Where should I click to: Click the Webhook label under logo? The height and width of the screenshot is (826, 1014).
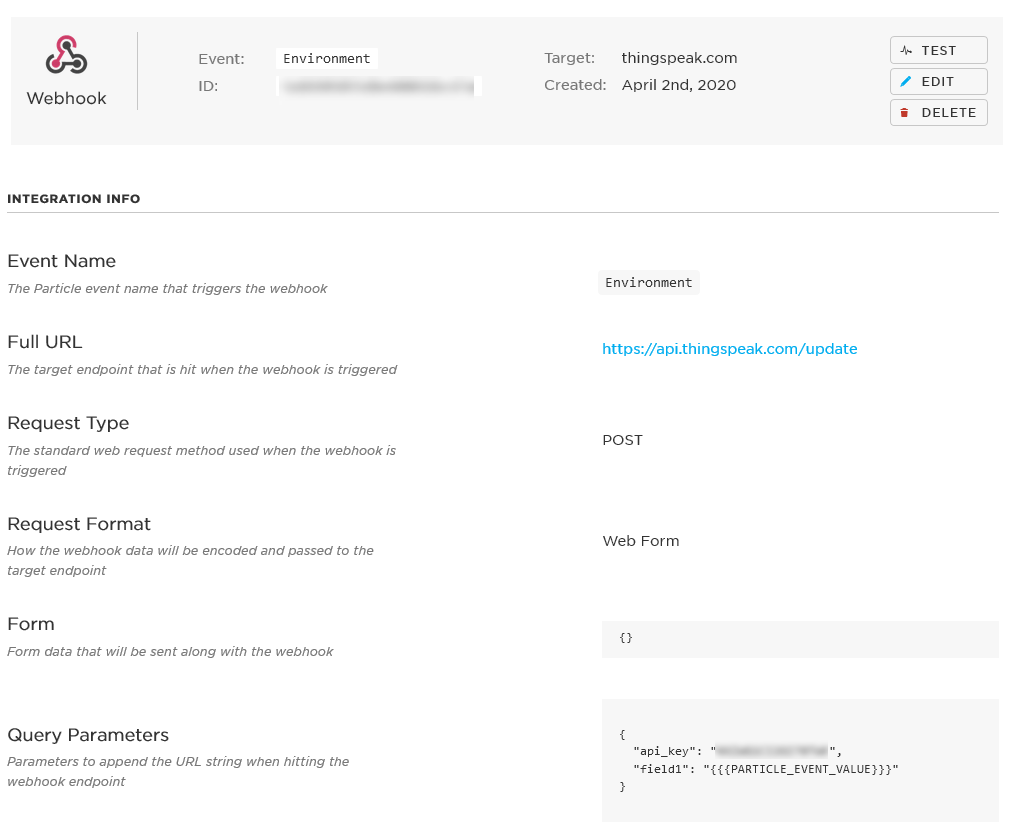67,98
